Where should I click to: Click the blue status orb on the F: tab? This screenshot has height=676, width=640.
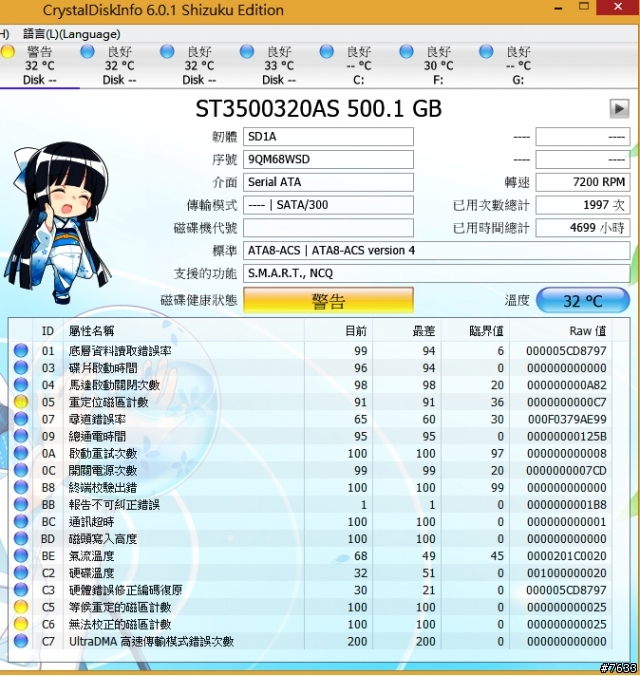click(x=406, y=51)
